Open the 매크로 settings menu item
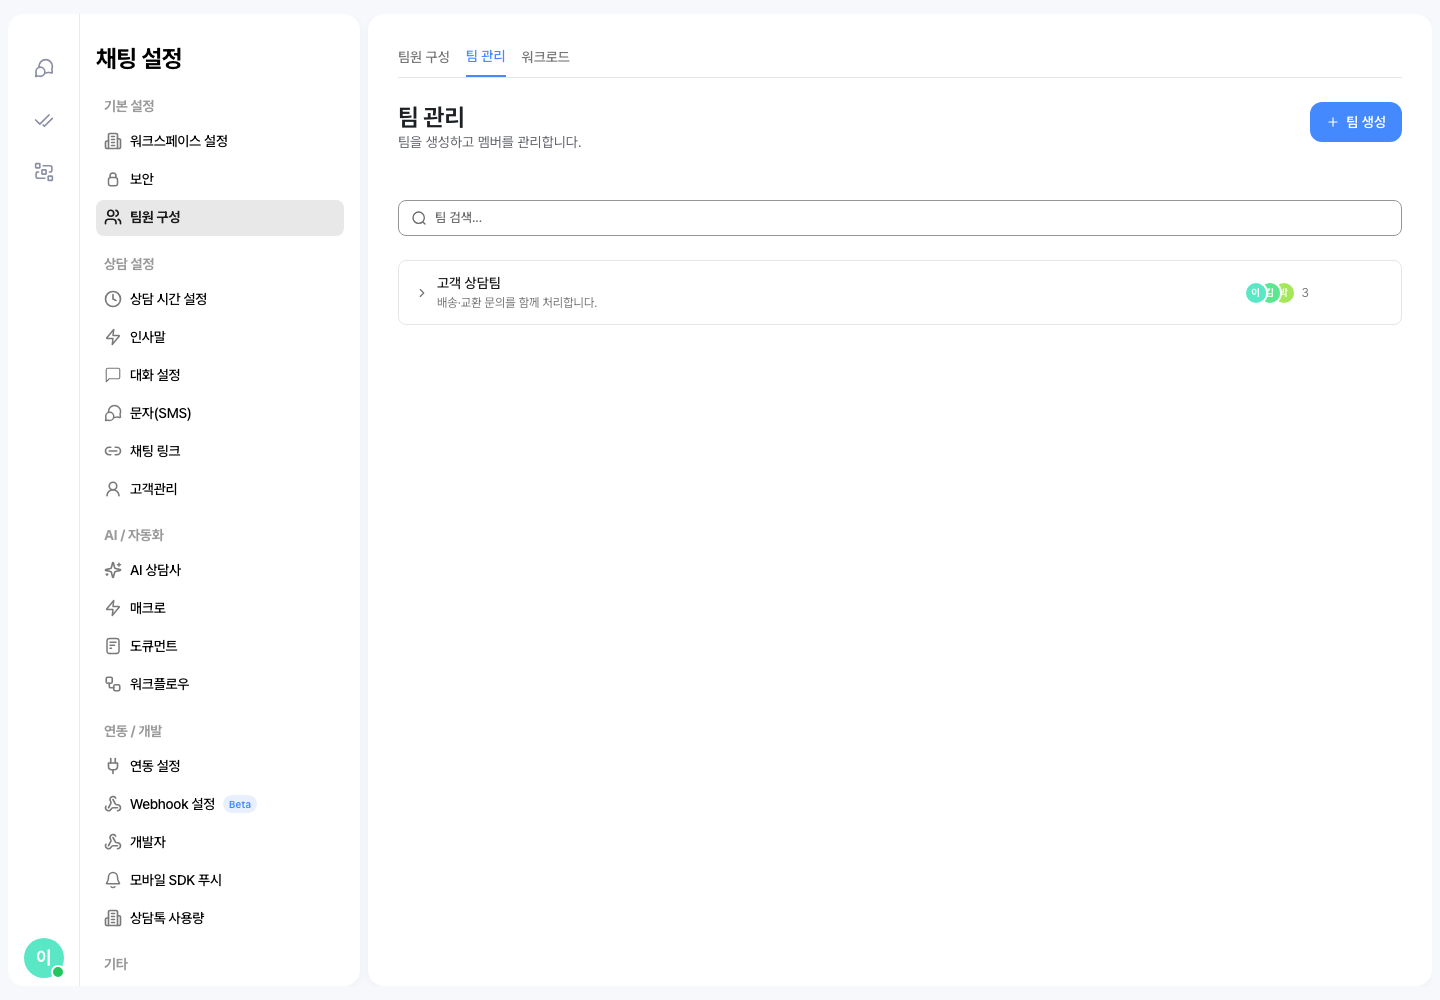The width and height of the screenshot is (1440, 1000). 220,608
